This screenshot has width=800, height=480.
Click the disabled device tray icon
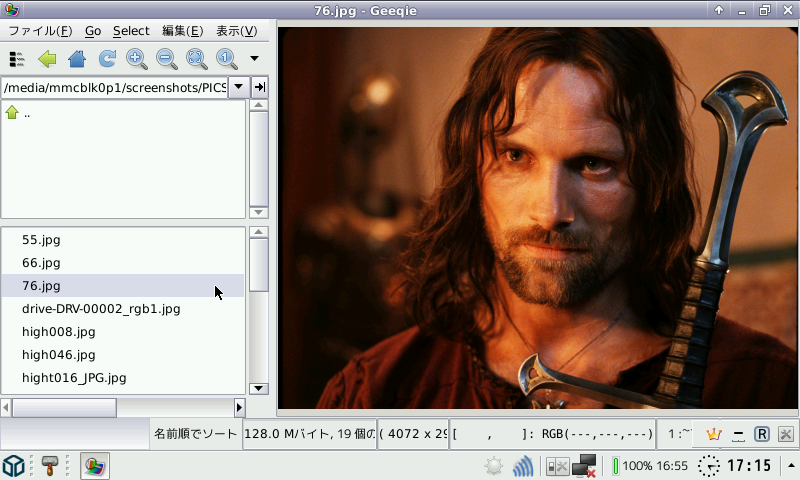click(x=557, y=466)
